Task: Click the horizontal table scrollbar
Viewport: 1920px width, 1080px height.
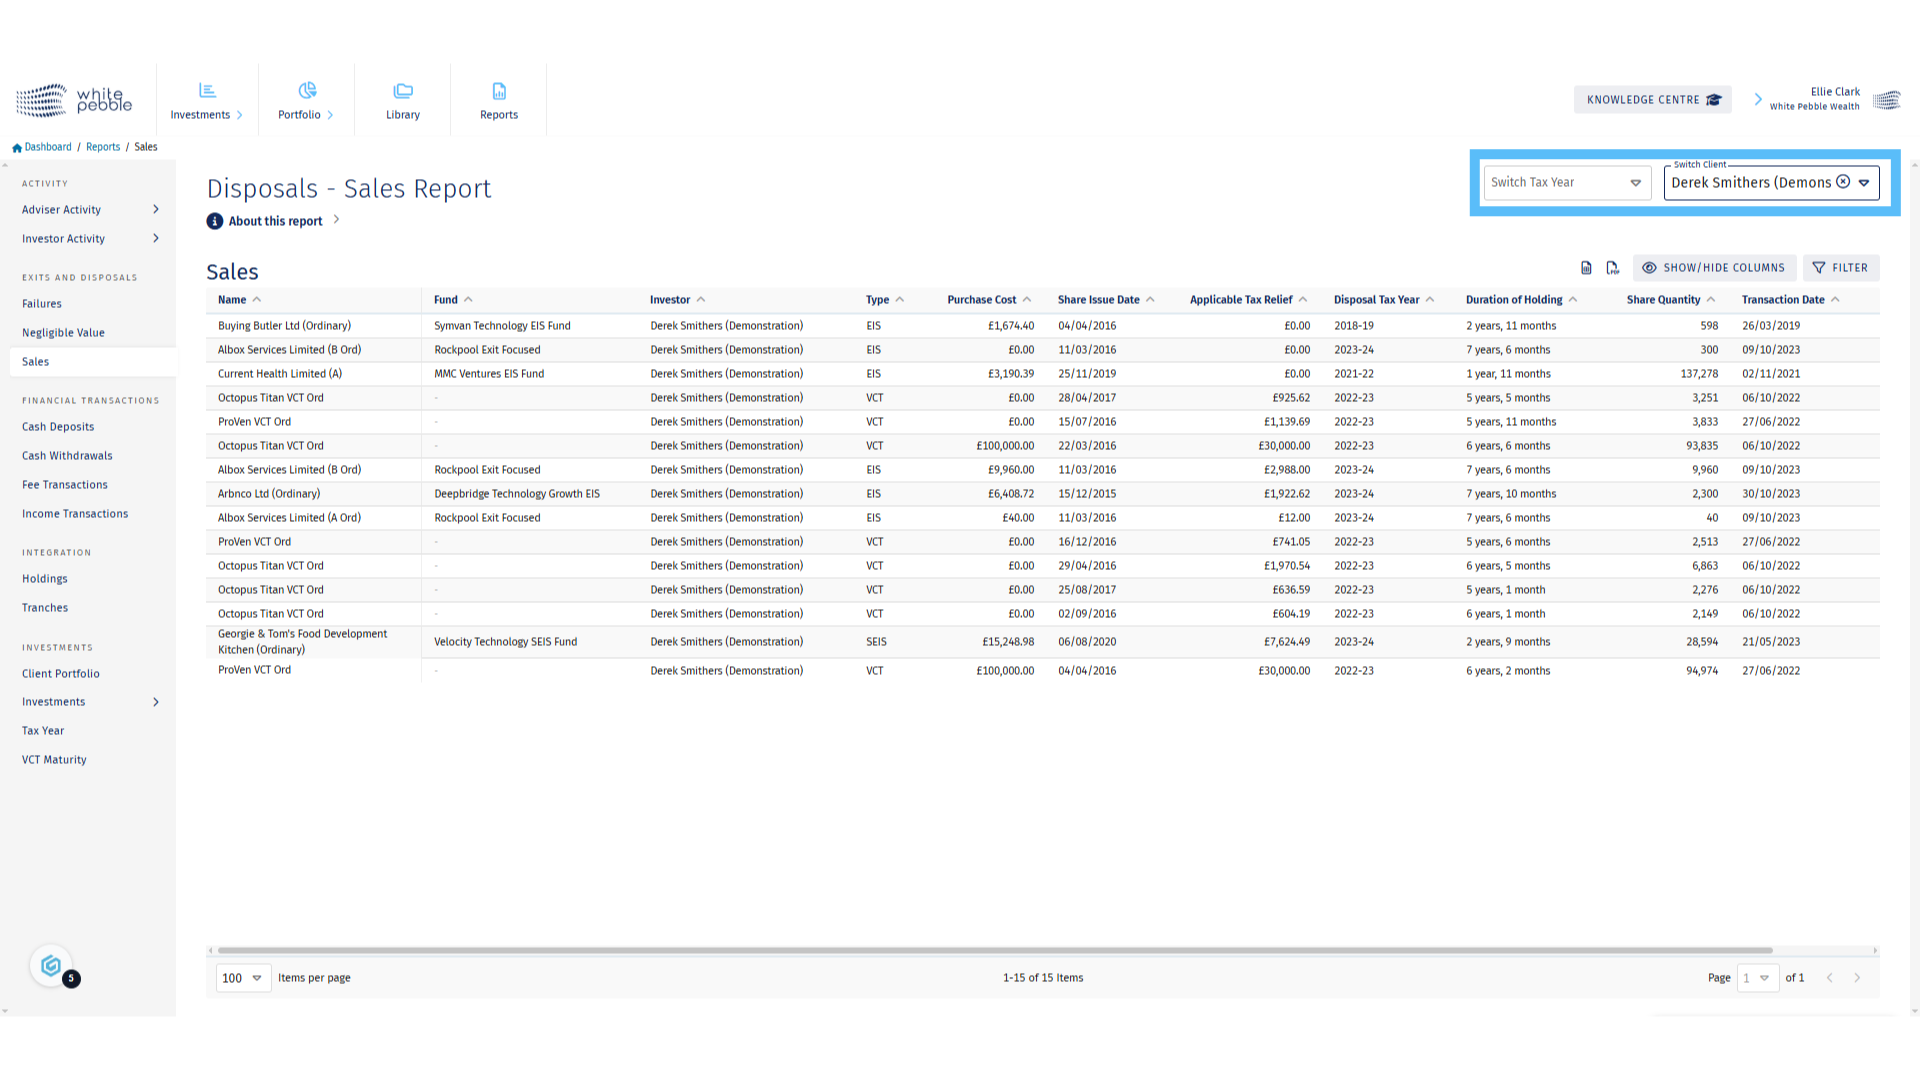Action: (994, 951)
